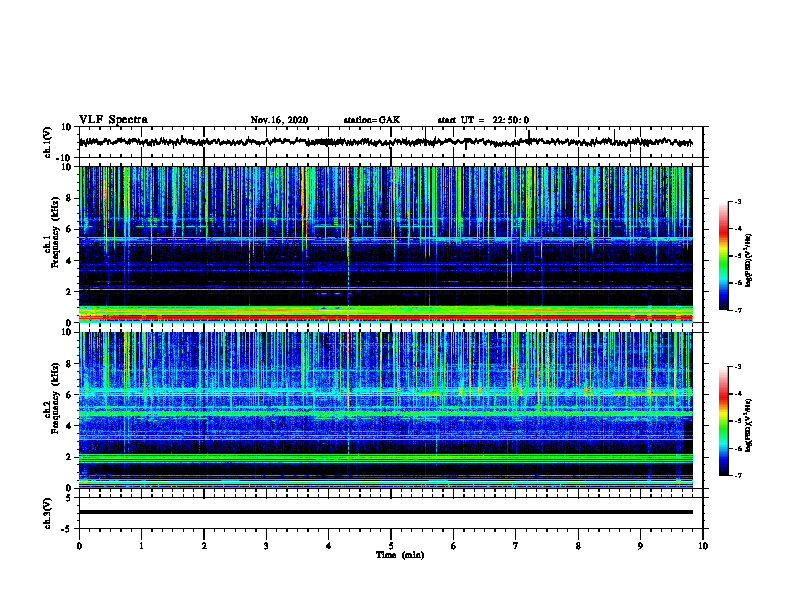792x612 pixels.
Task: Click the "8" kHz tick on ch.1 spectrogram
Action: coord(69,198)
